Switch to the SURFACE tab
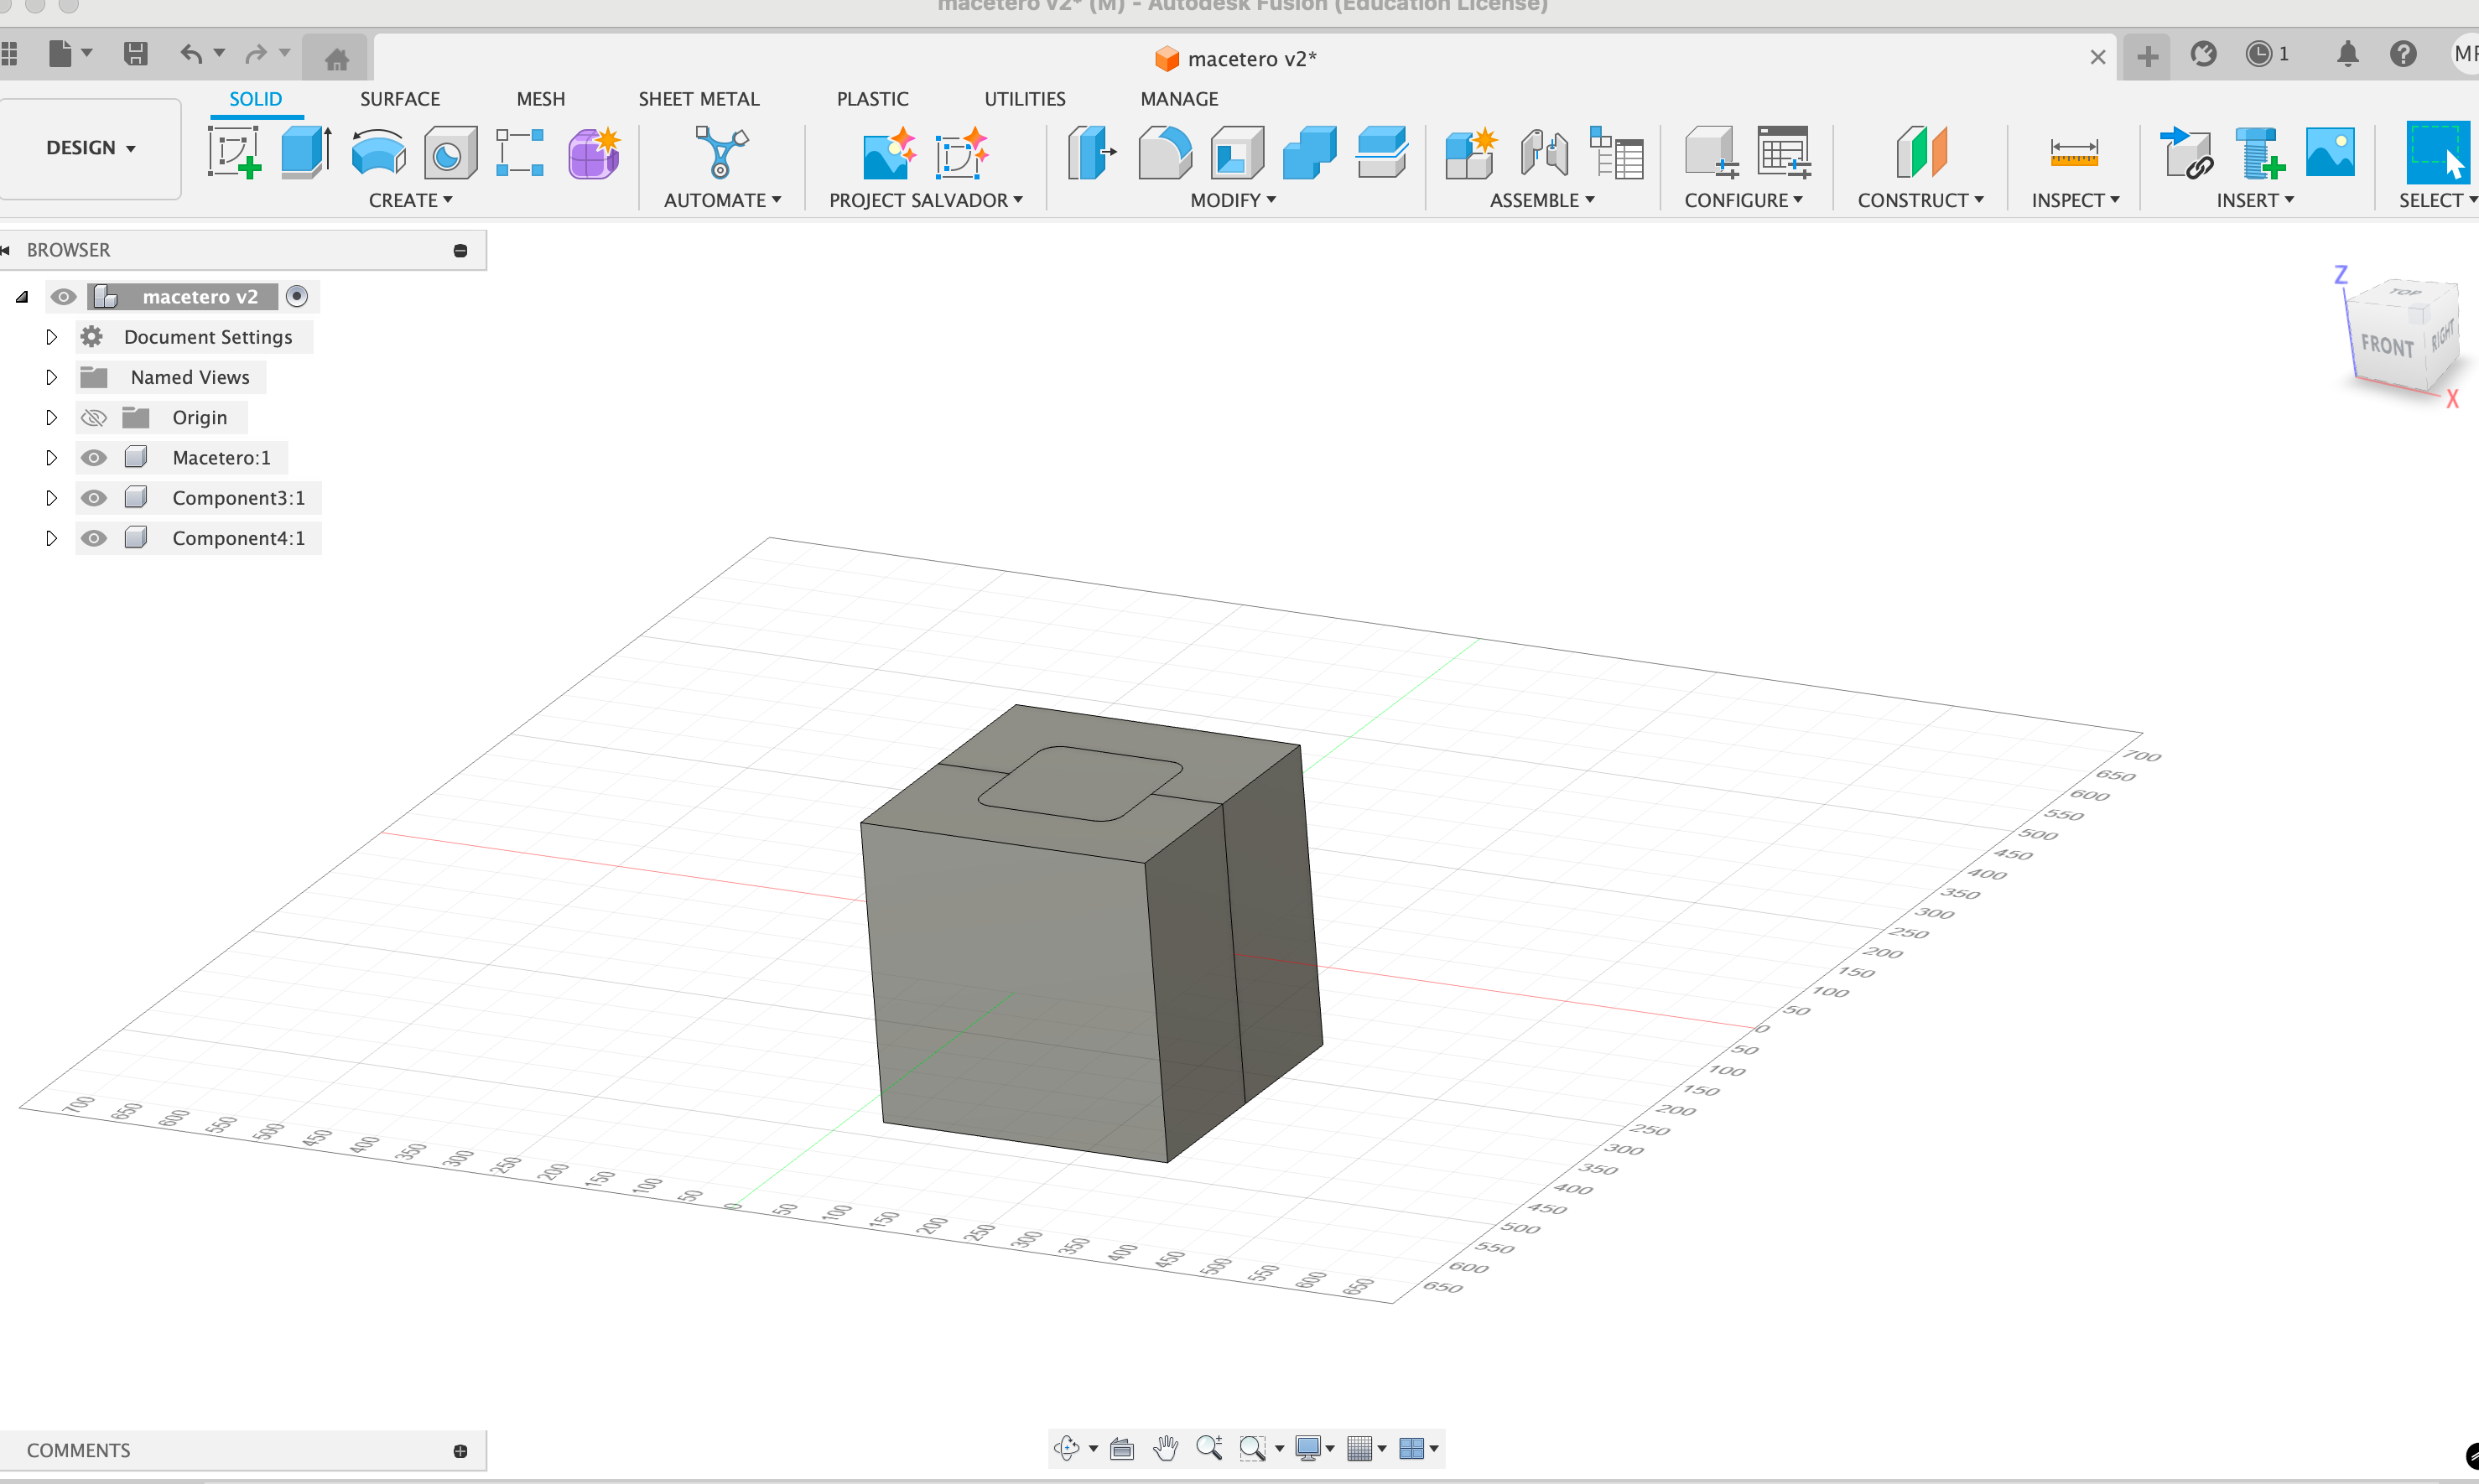Viewport: 2479px width, 1484px height. (400, 99)
